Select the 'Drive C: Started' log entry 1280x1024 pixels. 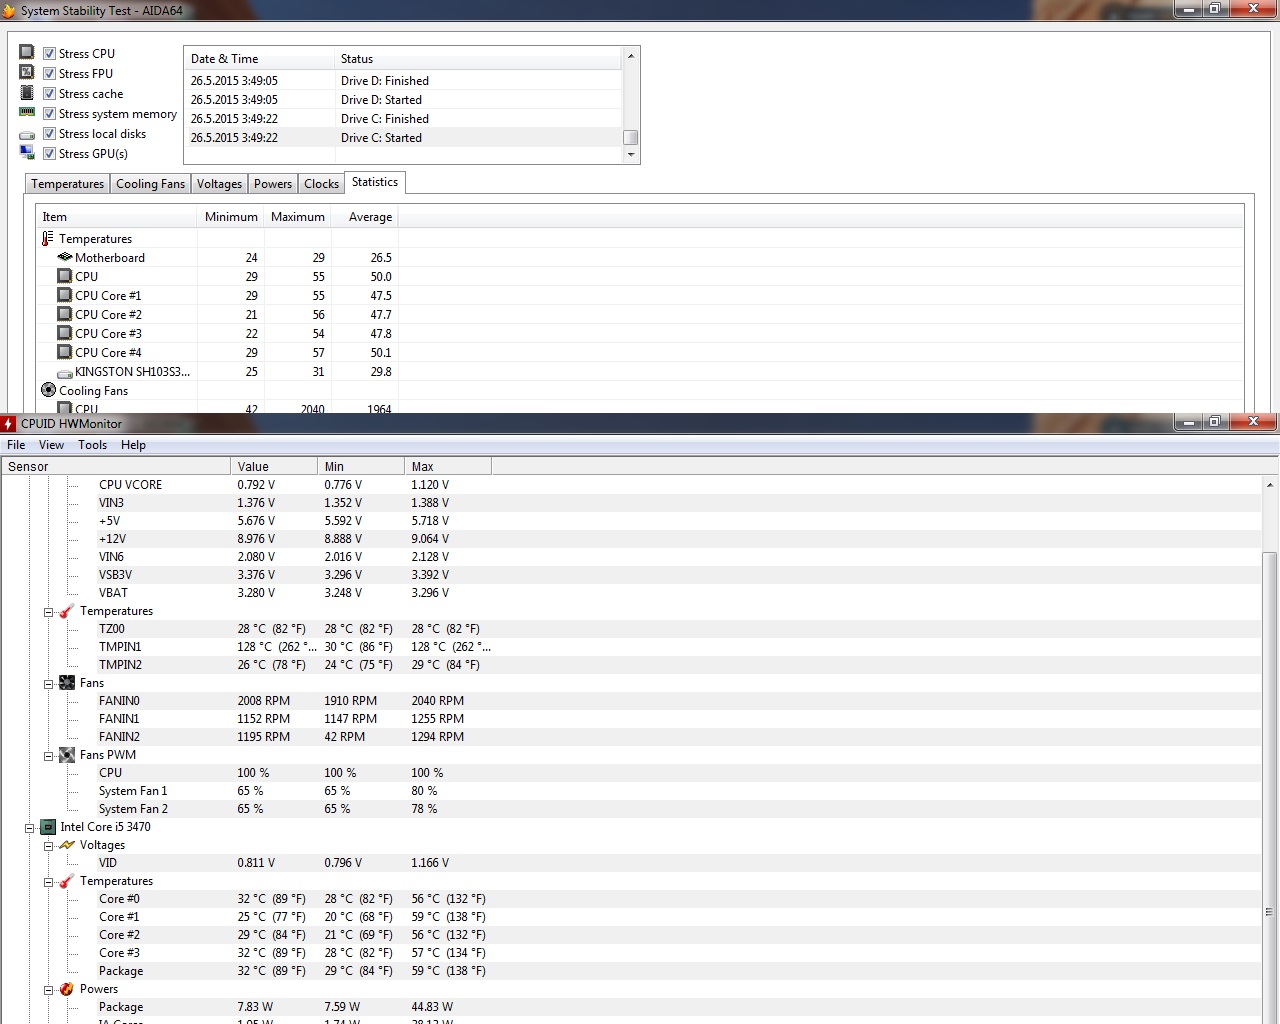click(404, 138)
